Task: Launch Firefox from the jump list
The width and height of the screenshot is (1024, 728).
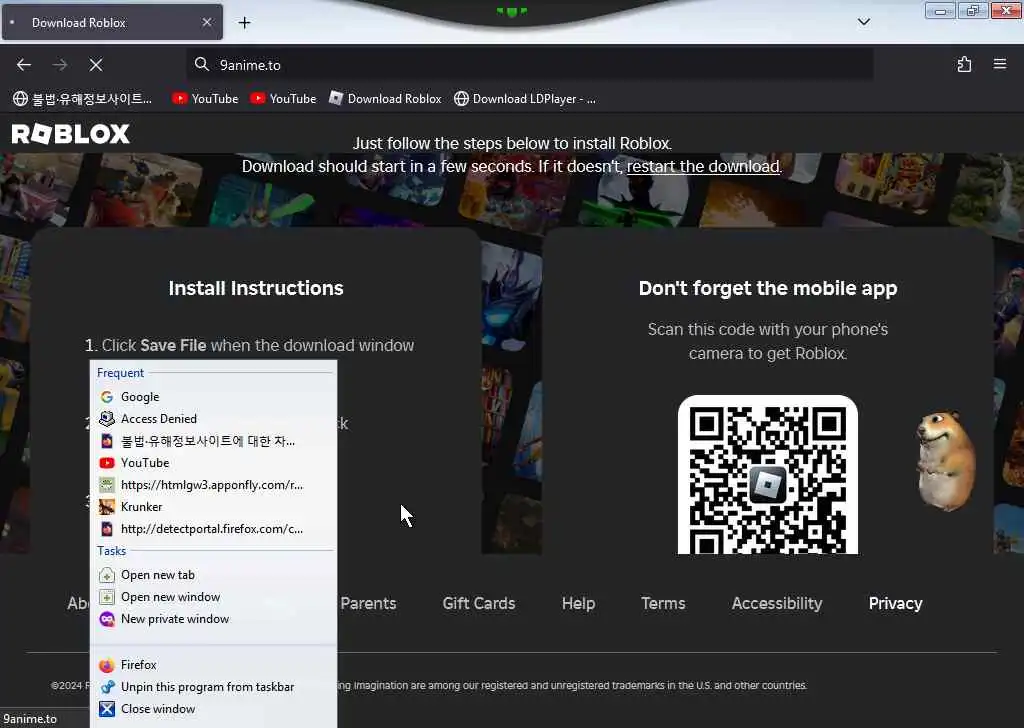Action: pyautogui.click(x=214, y=665)
